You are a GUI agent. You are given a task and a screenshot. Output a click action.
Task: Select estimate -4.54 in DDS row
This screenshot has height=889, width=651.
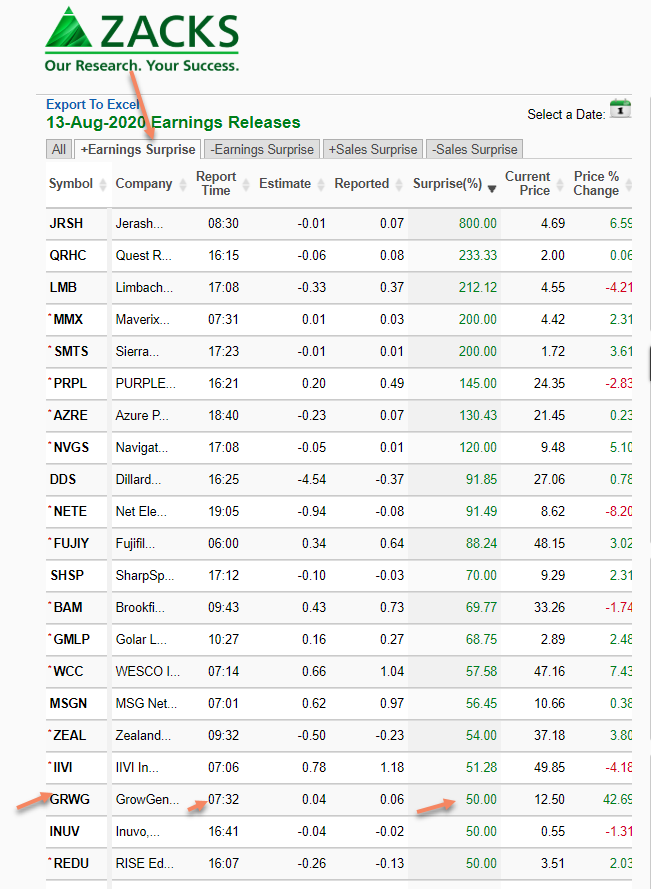coord(312,480)
